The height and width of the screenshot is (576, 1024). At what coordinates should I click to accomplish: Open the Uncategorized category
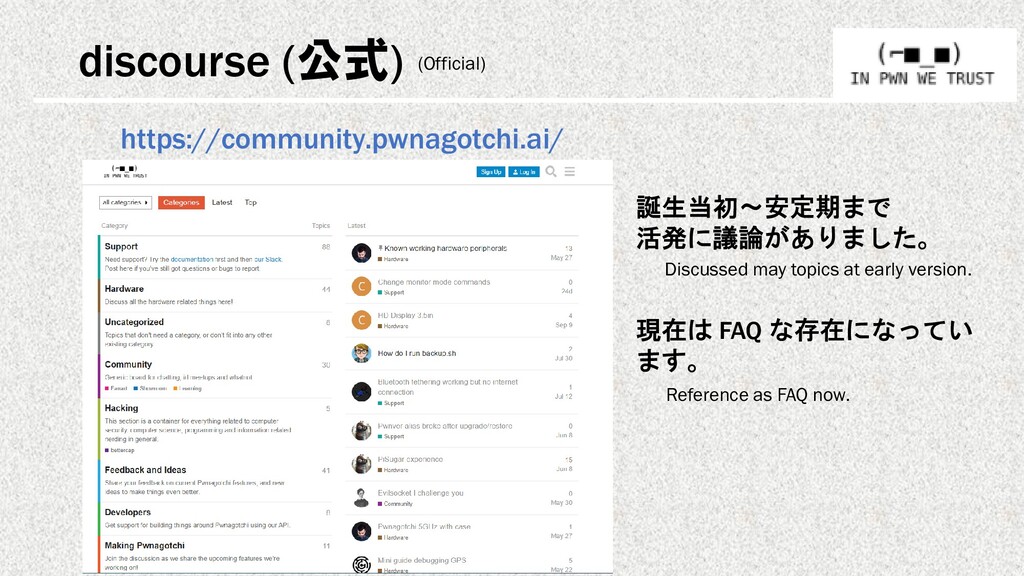(x=135, y=322)
